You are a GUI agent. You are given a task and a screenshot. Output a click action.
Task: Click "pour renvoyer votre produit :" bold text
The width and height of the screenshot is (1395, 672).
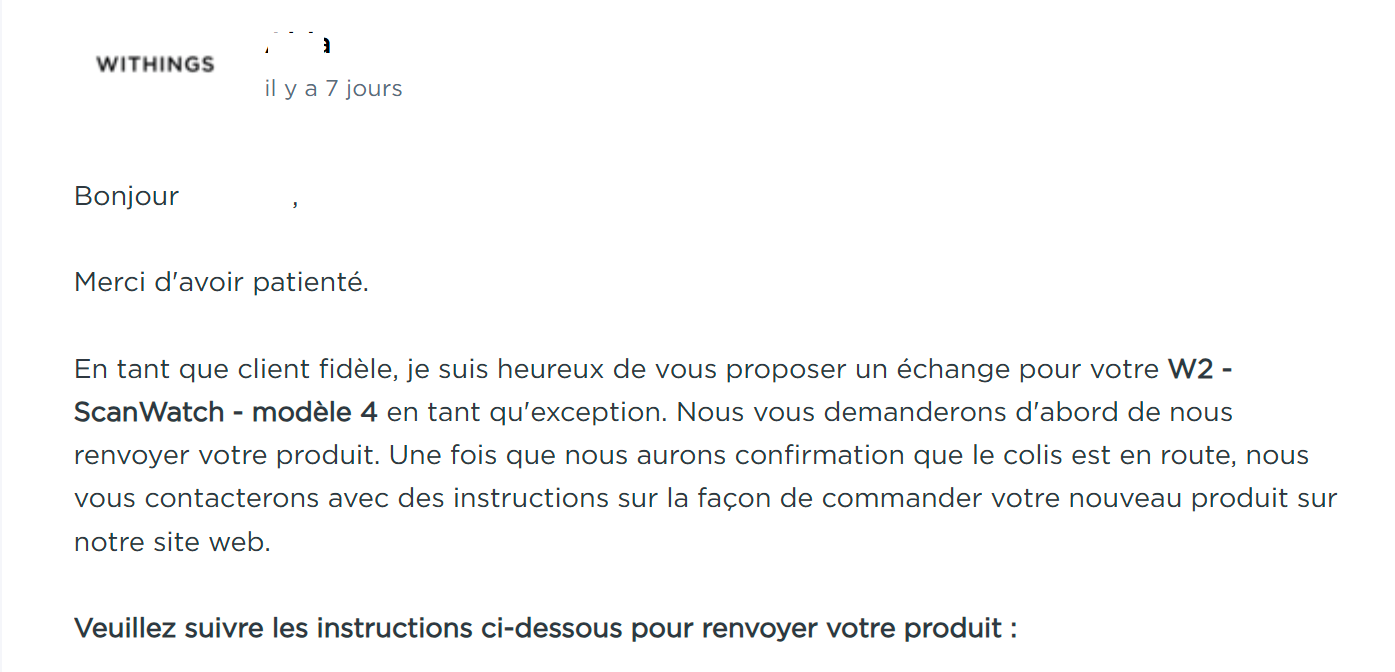pyautogui.click(x=823, y=629)
